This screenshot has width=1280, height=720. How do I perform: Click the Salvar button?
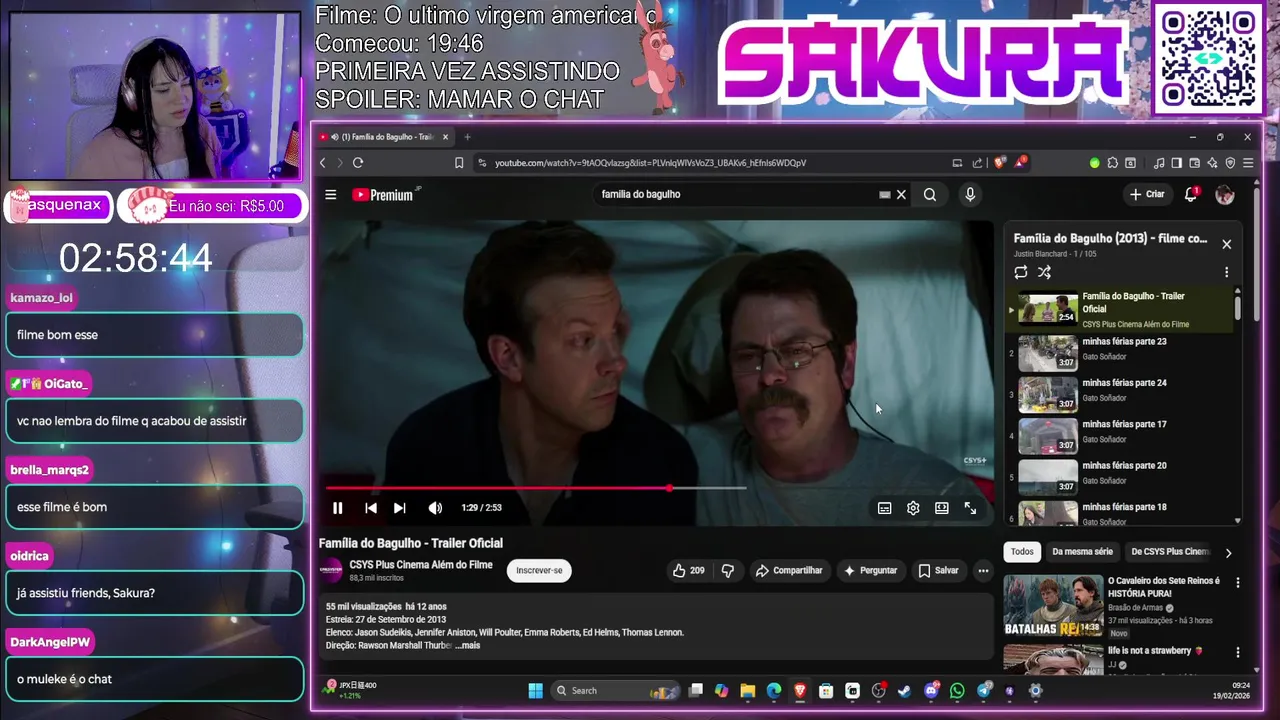point(939,570)
